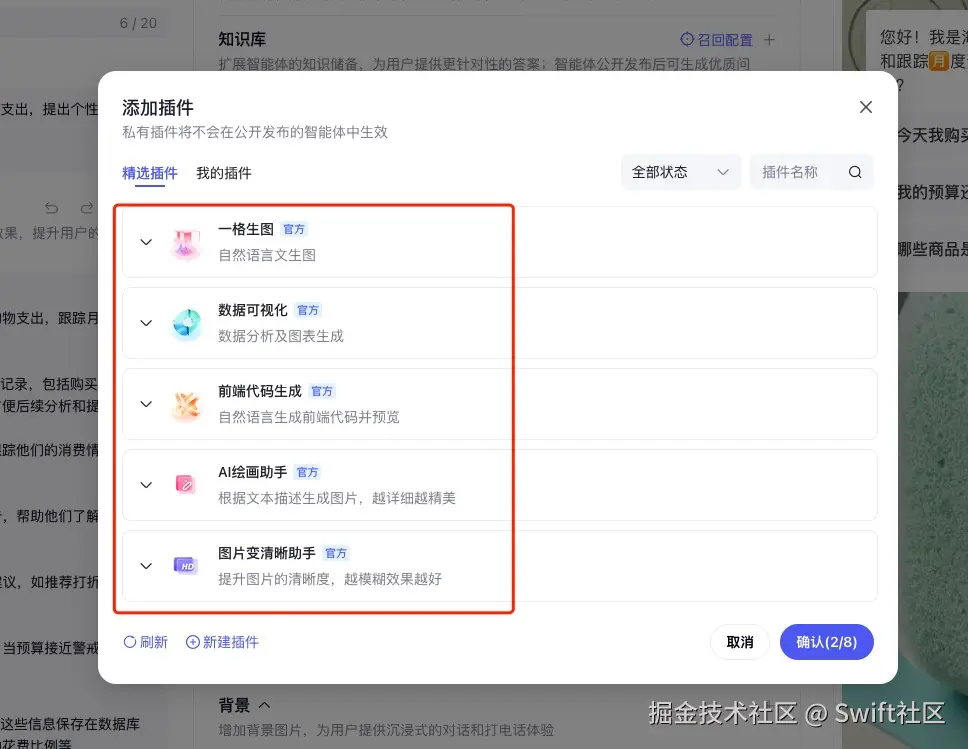Collapse the 背景 section chevron
The height and width of the screenshot is (749, 968).
pos(265,705)
